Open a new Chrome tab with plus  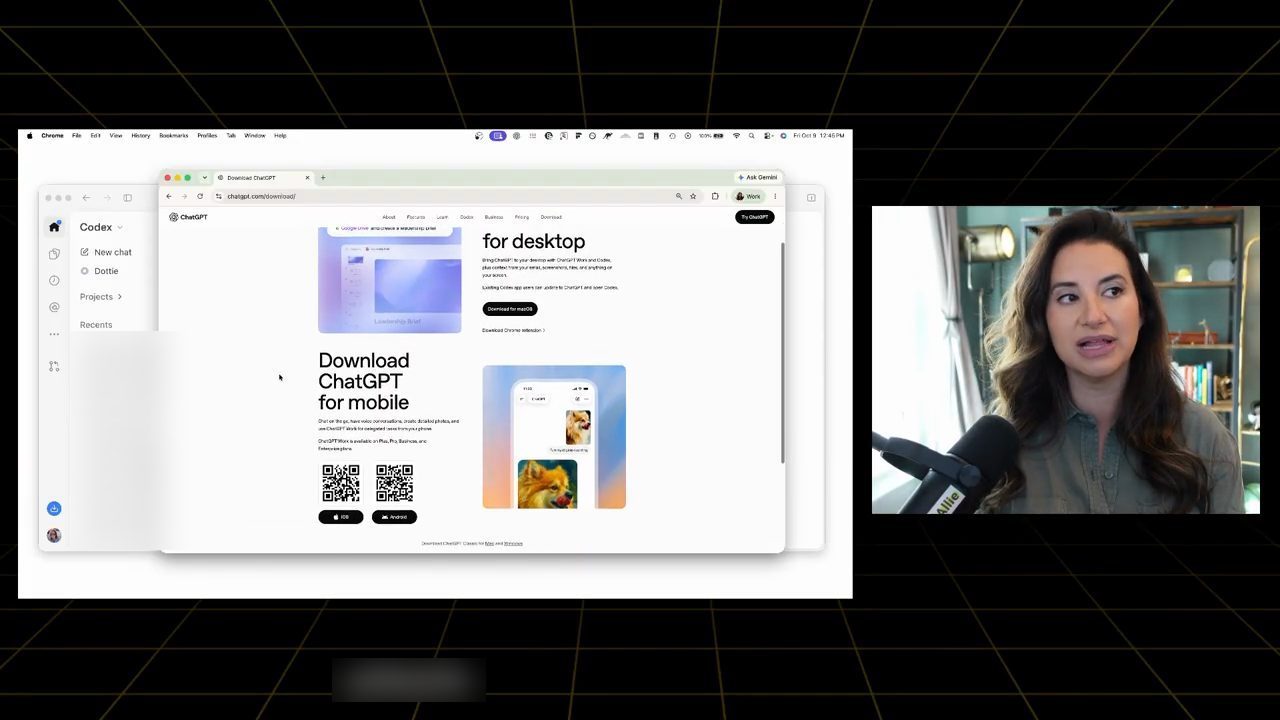pyautogui.click(x=323, y=178)
